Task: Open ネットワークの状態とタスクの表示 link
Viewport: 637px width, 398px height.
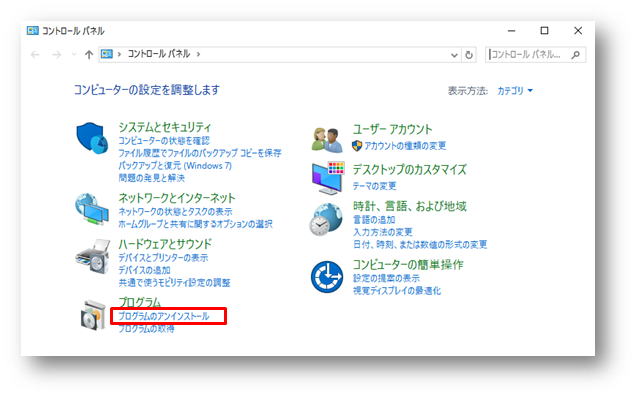Action: (x=176, y=212)
